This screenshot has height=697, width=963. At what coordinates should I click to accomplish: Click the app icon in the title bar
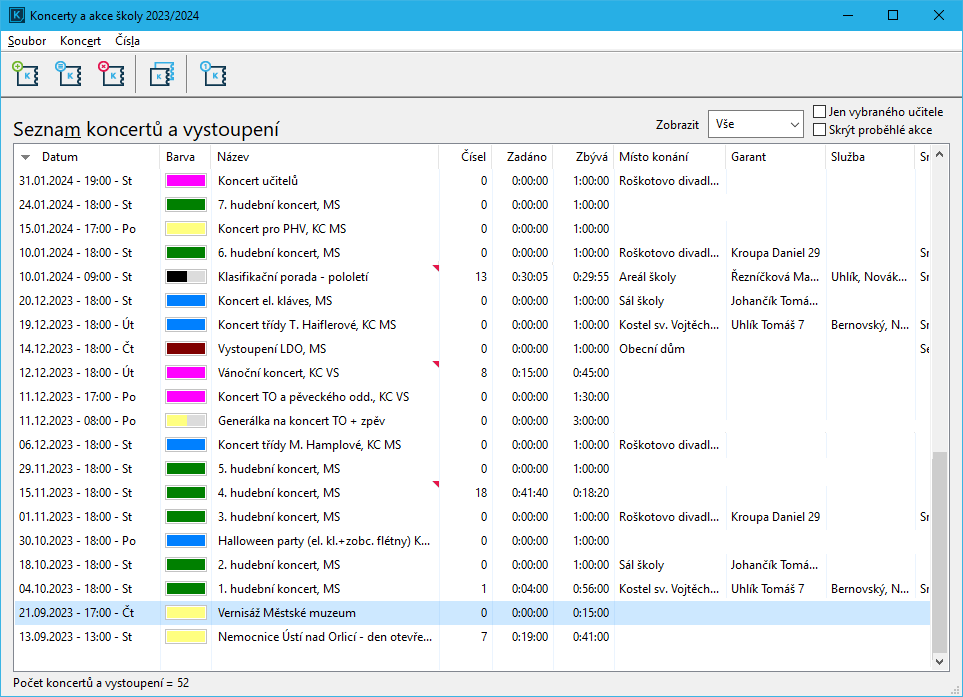pos(16,15)
